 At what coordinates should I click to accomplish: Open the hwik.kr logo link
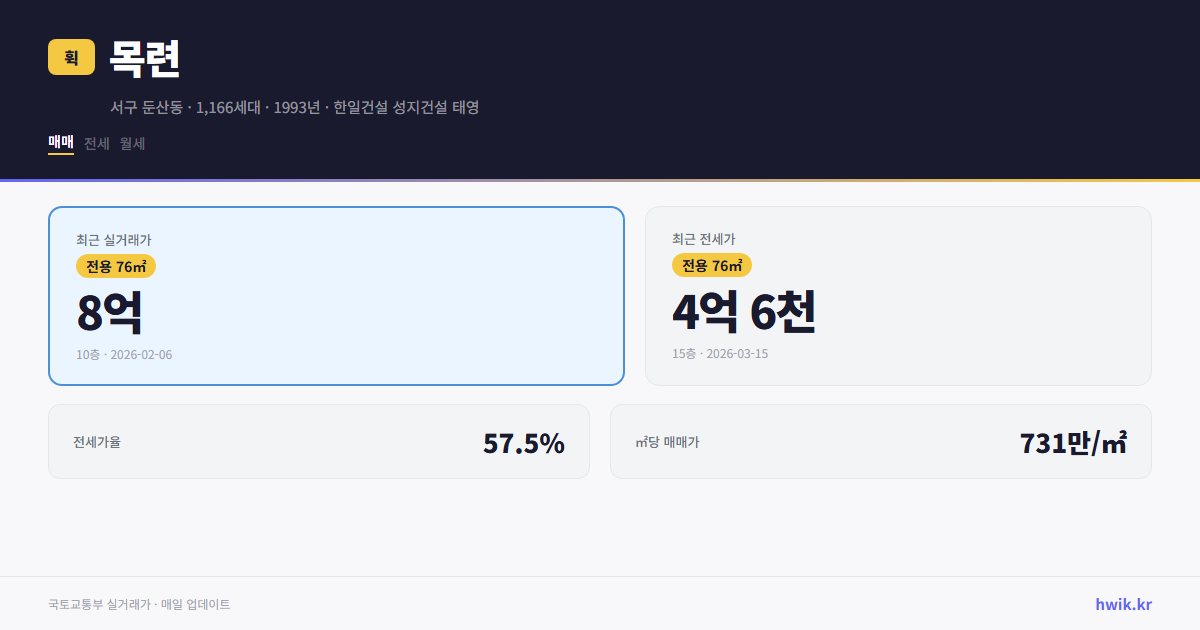click(x=1122, y=603)
